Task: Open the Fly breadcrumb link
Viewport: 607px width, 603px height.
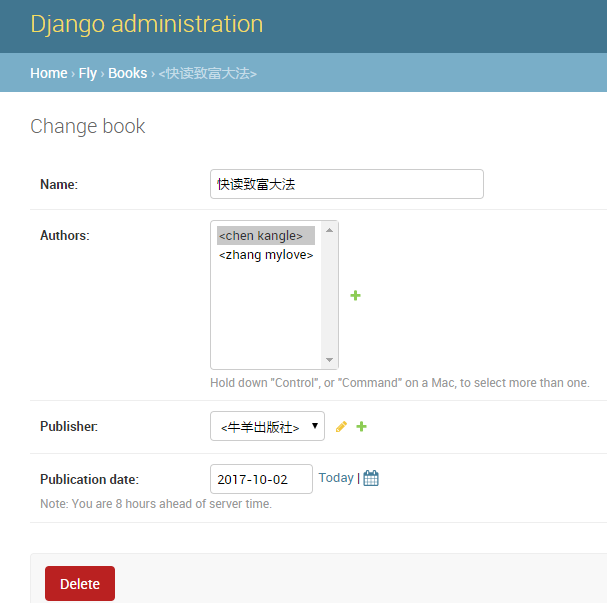Action: [x=87, y=73]
